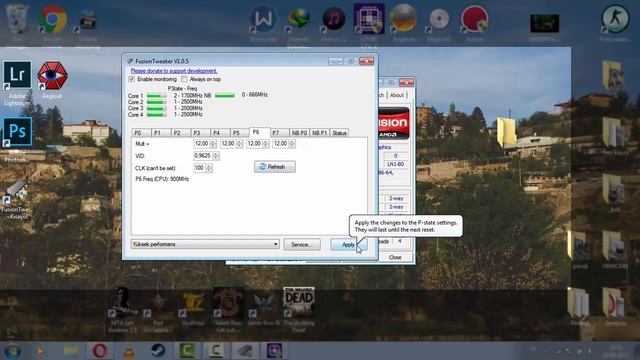The image size is (640, 360).
Task: Switch to the P3 tab
Action: [200, 133]
